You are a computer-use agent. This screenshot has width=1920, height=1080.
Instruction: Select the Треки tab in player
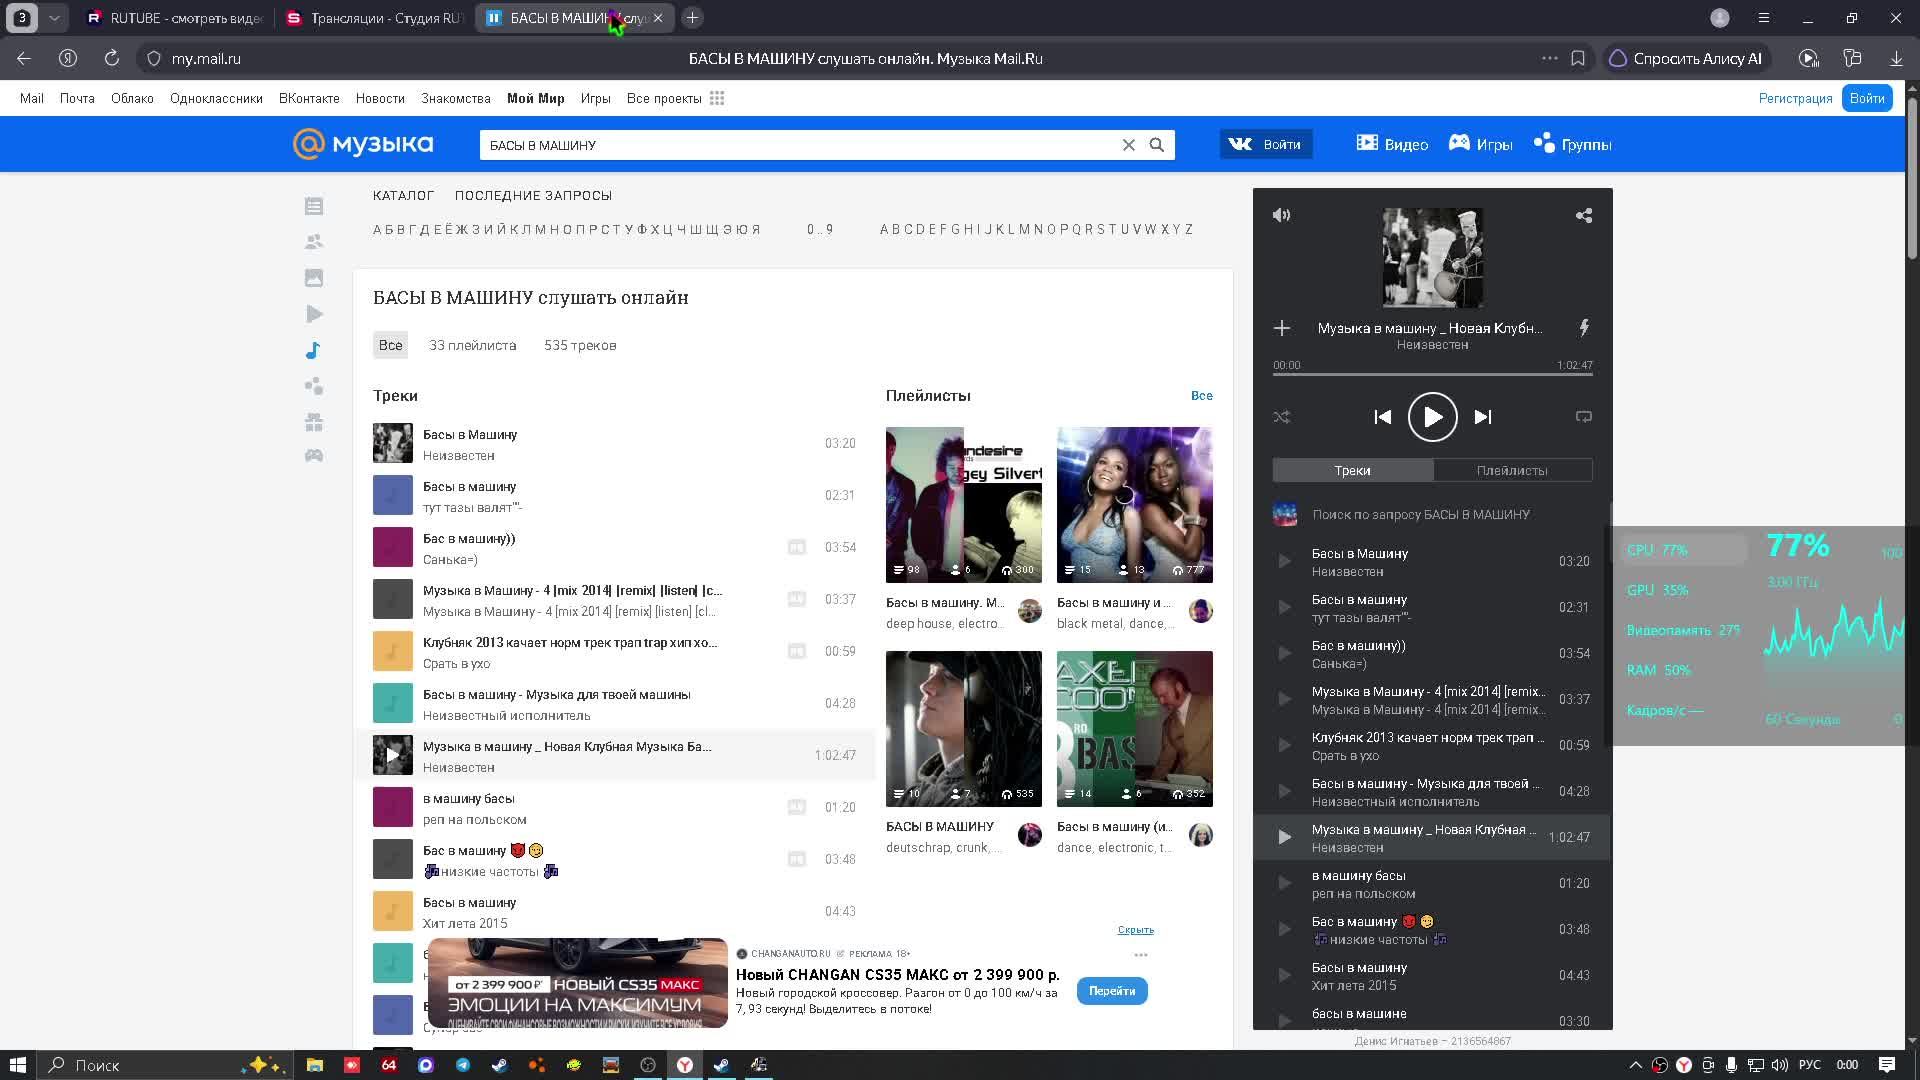click(x=1352, y=470)
